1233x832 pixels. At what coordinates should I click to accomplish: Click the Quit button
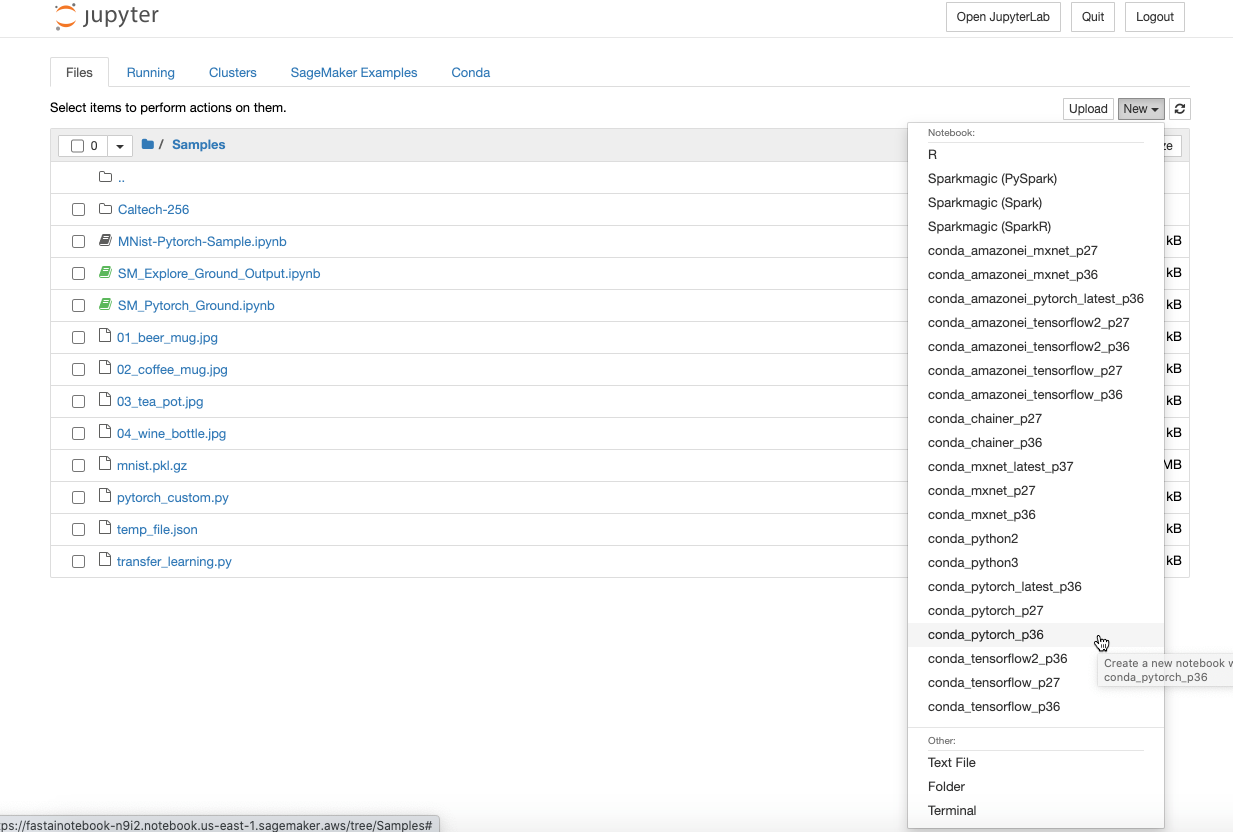[x=1093, y=17]
